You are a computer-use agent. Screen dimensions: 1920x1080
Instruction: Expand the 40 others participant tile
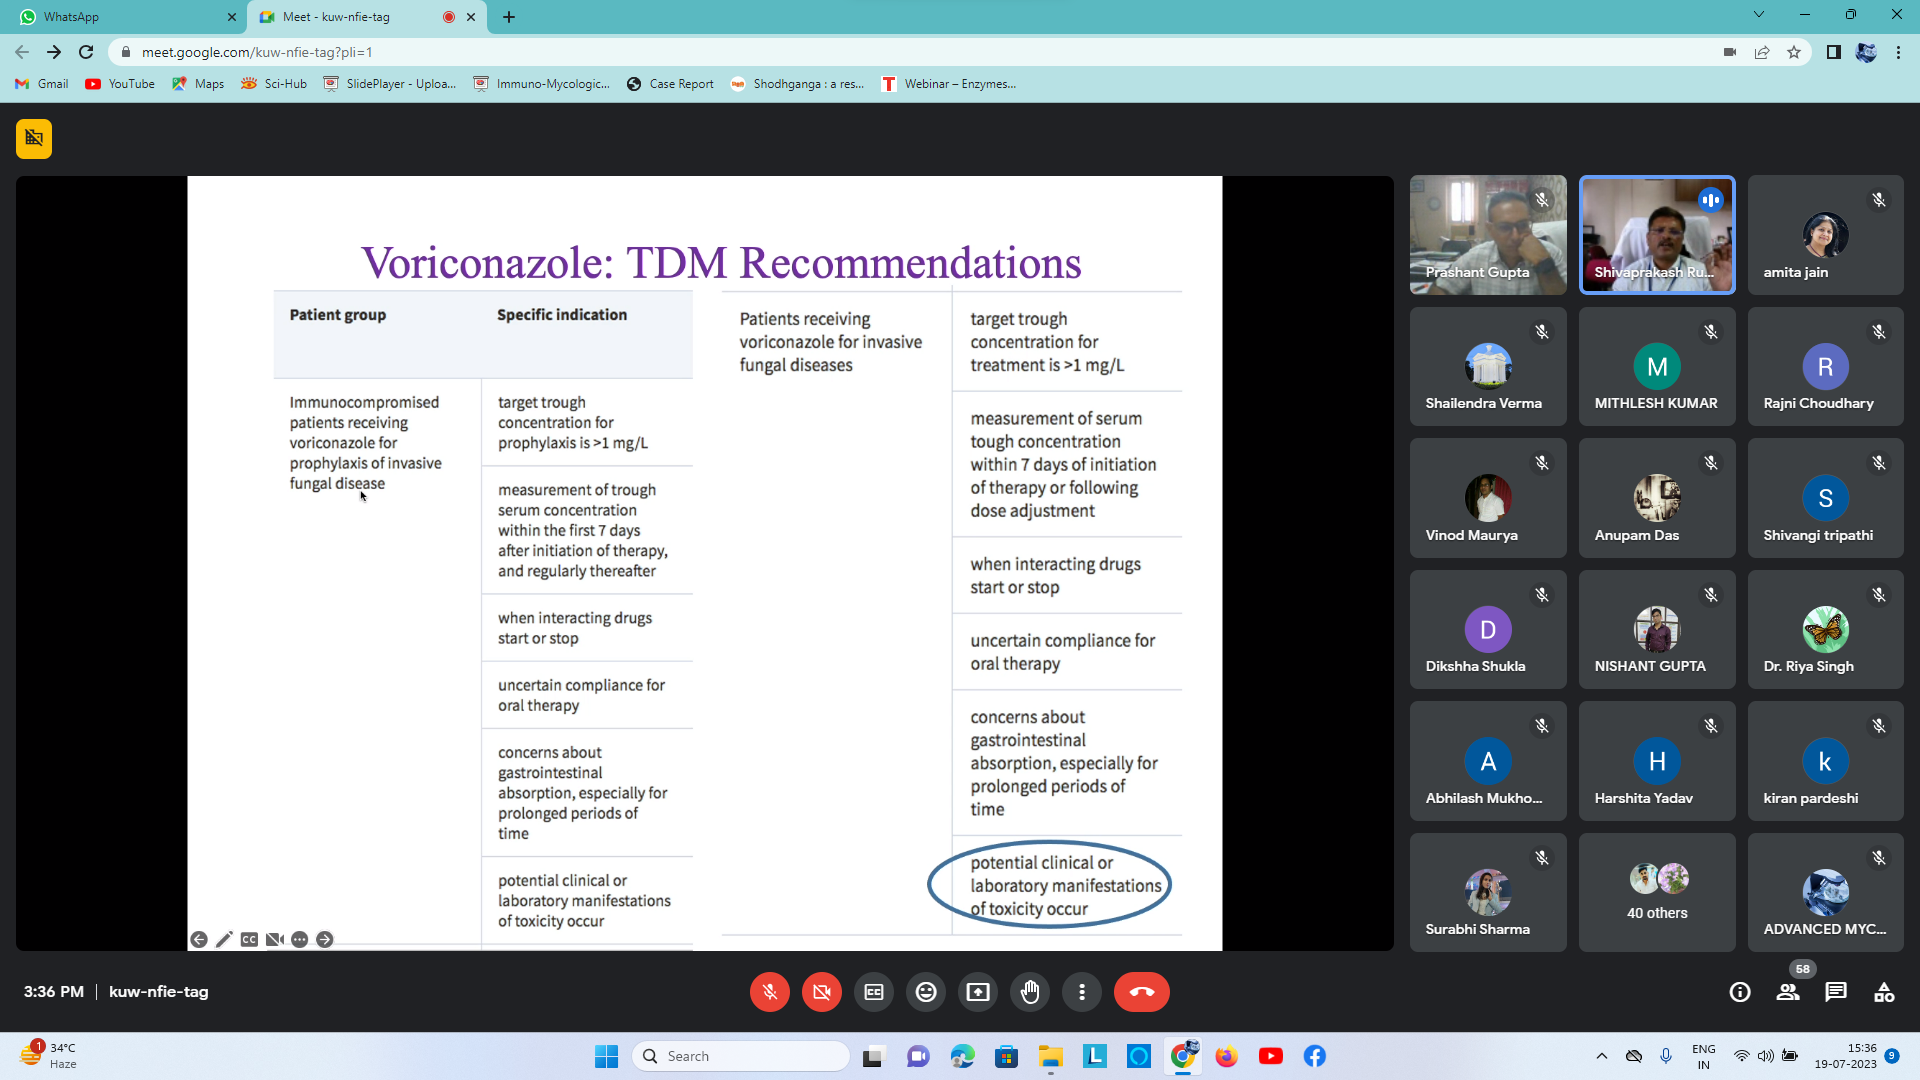pos(1657,892)
